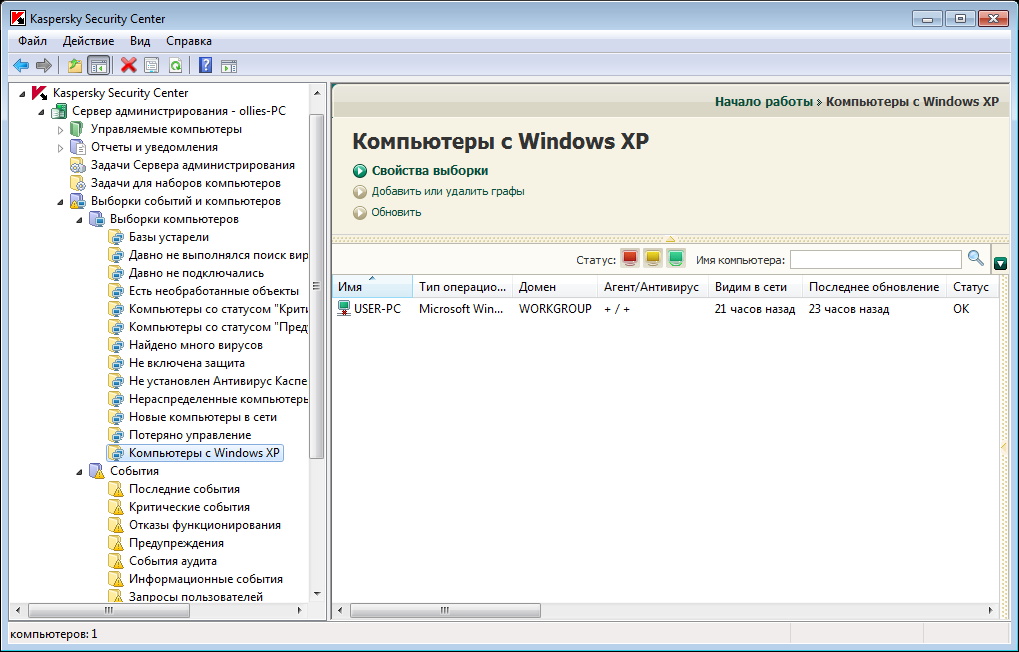Open Предупреждения tree item
The height and width of the screenshot is (652, 1019).
pos(176,543)
